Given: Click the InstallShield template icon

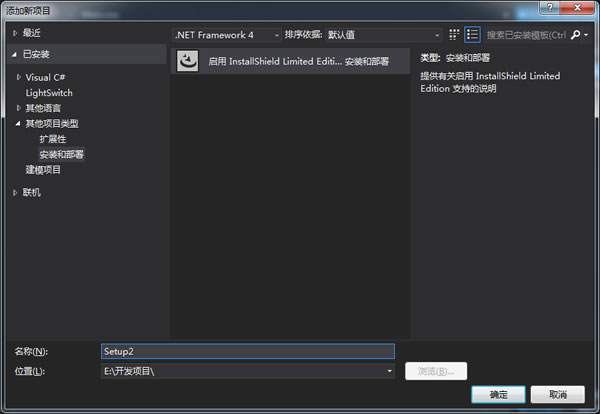Looking at the screenshot, I should (188, 61).
